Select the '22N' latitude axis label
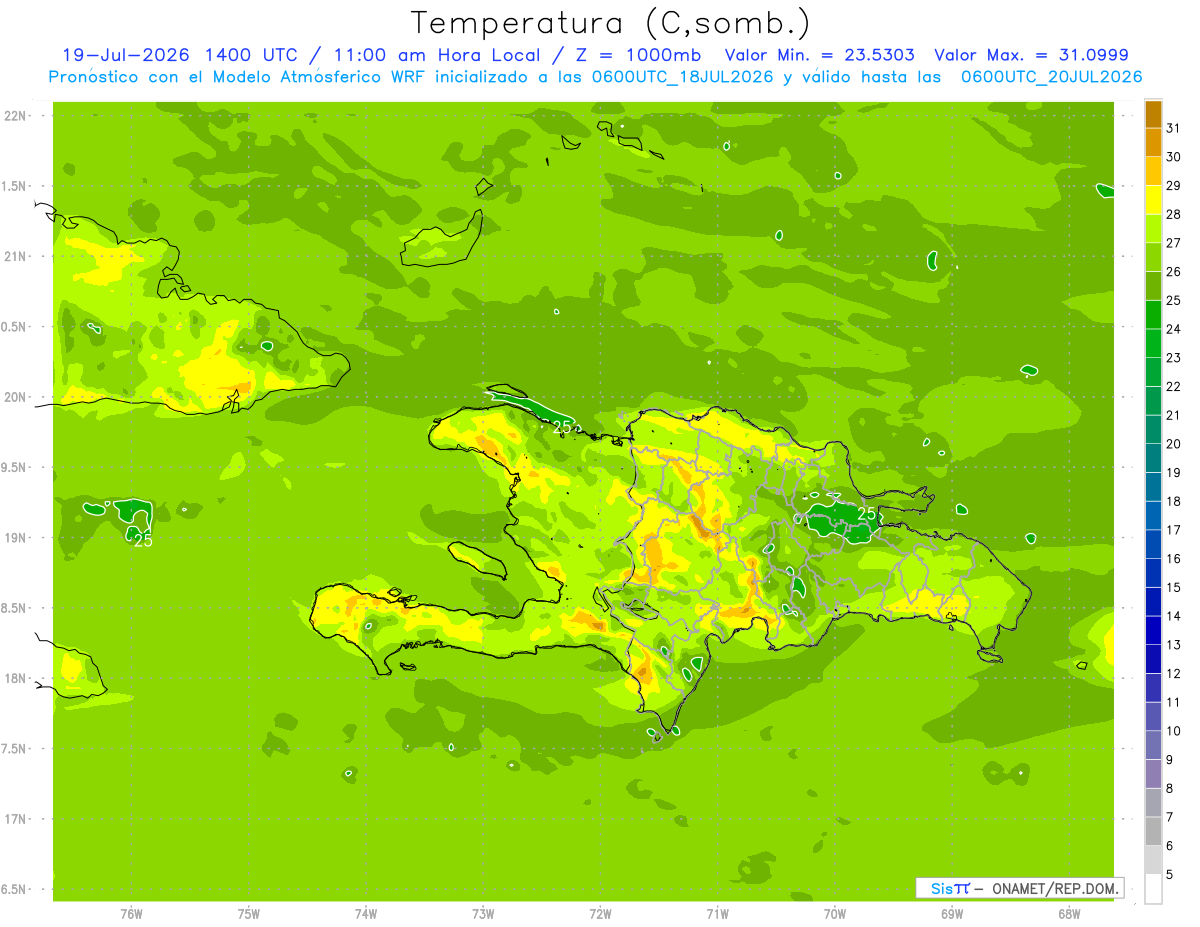Image resolution: width=1200 pixels, height=927 pixels. pos(17,115)
